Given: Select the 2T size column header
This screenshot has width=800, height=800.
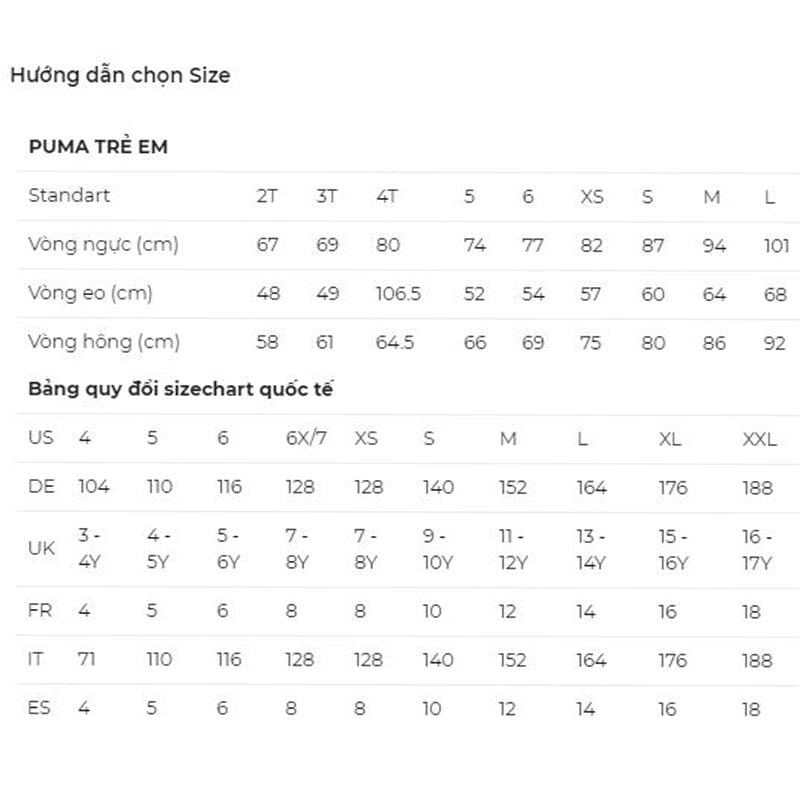Looking at the screenshot, I should click(267, 196).
